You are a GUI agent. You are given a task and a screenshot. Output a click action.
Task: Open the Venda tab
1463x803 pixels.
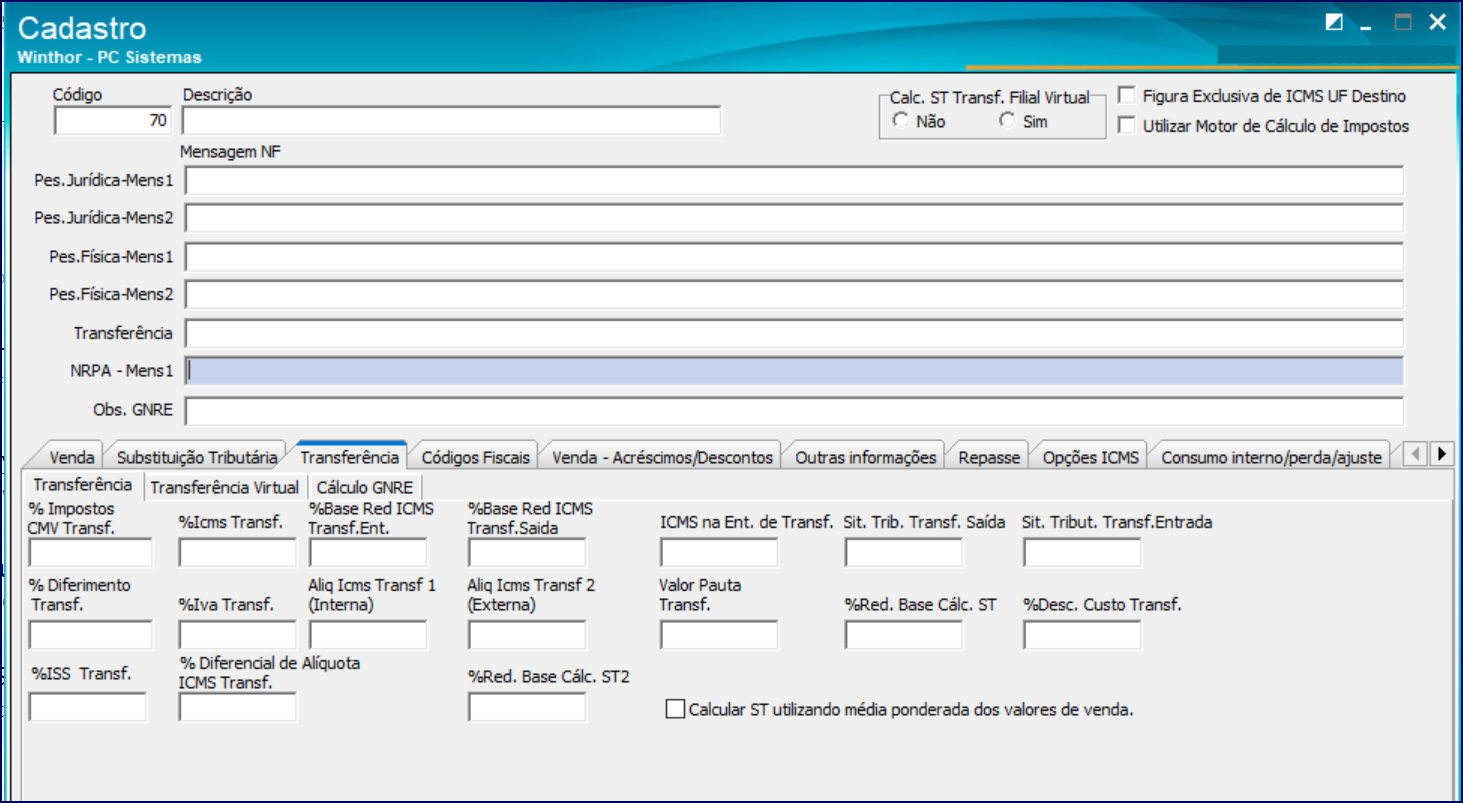pos(71,457)
